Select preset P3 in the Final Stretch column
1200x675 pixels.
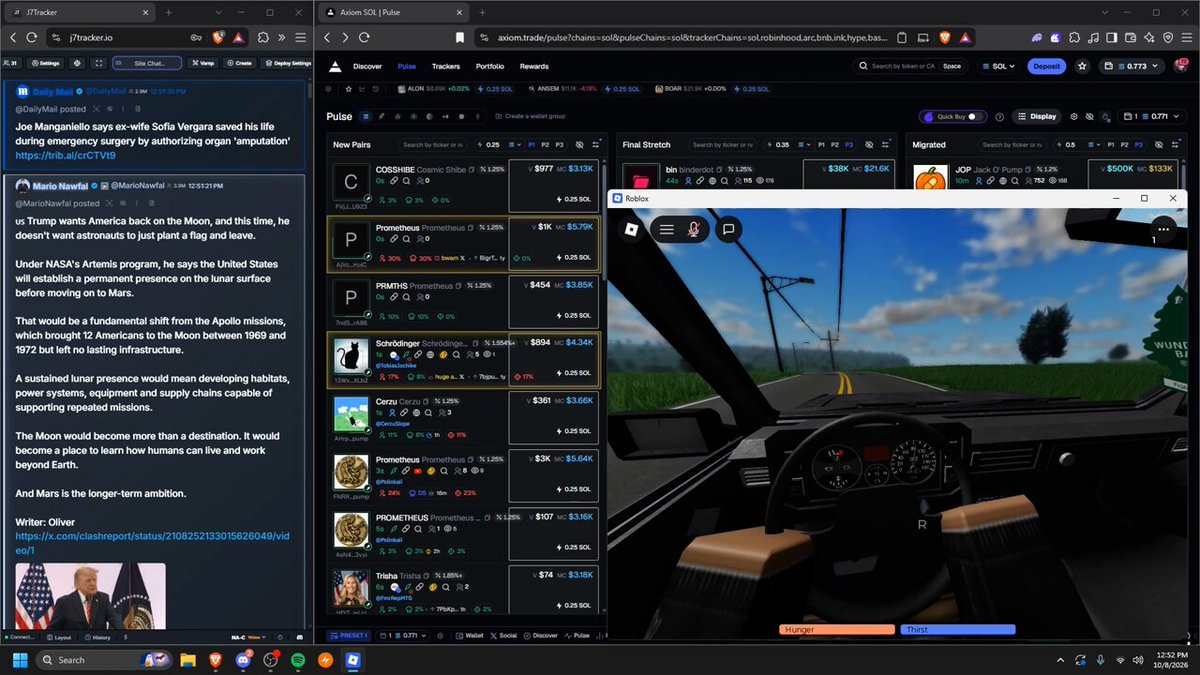850,145
